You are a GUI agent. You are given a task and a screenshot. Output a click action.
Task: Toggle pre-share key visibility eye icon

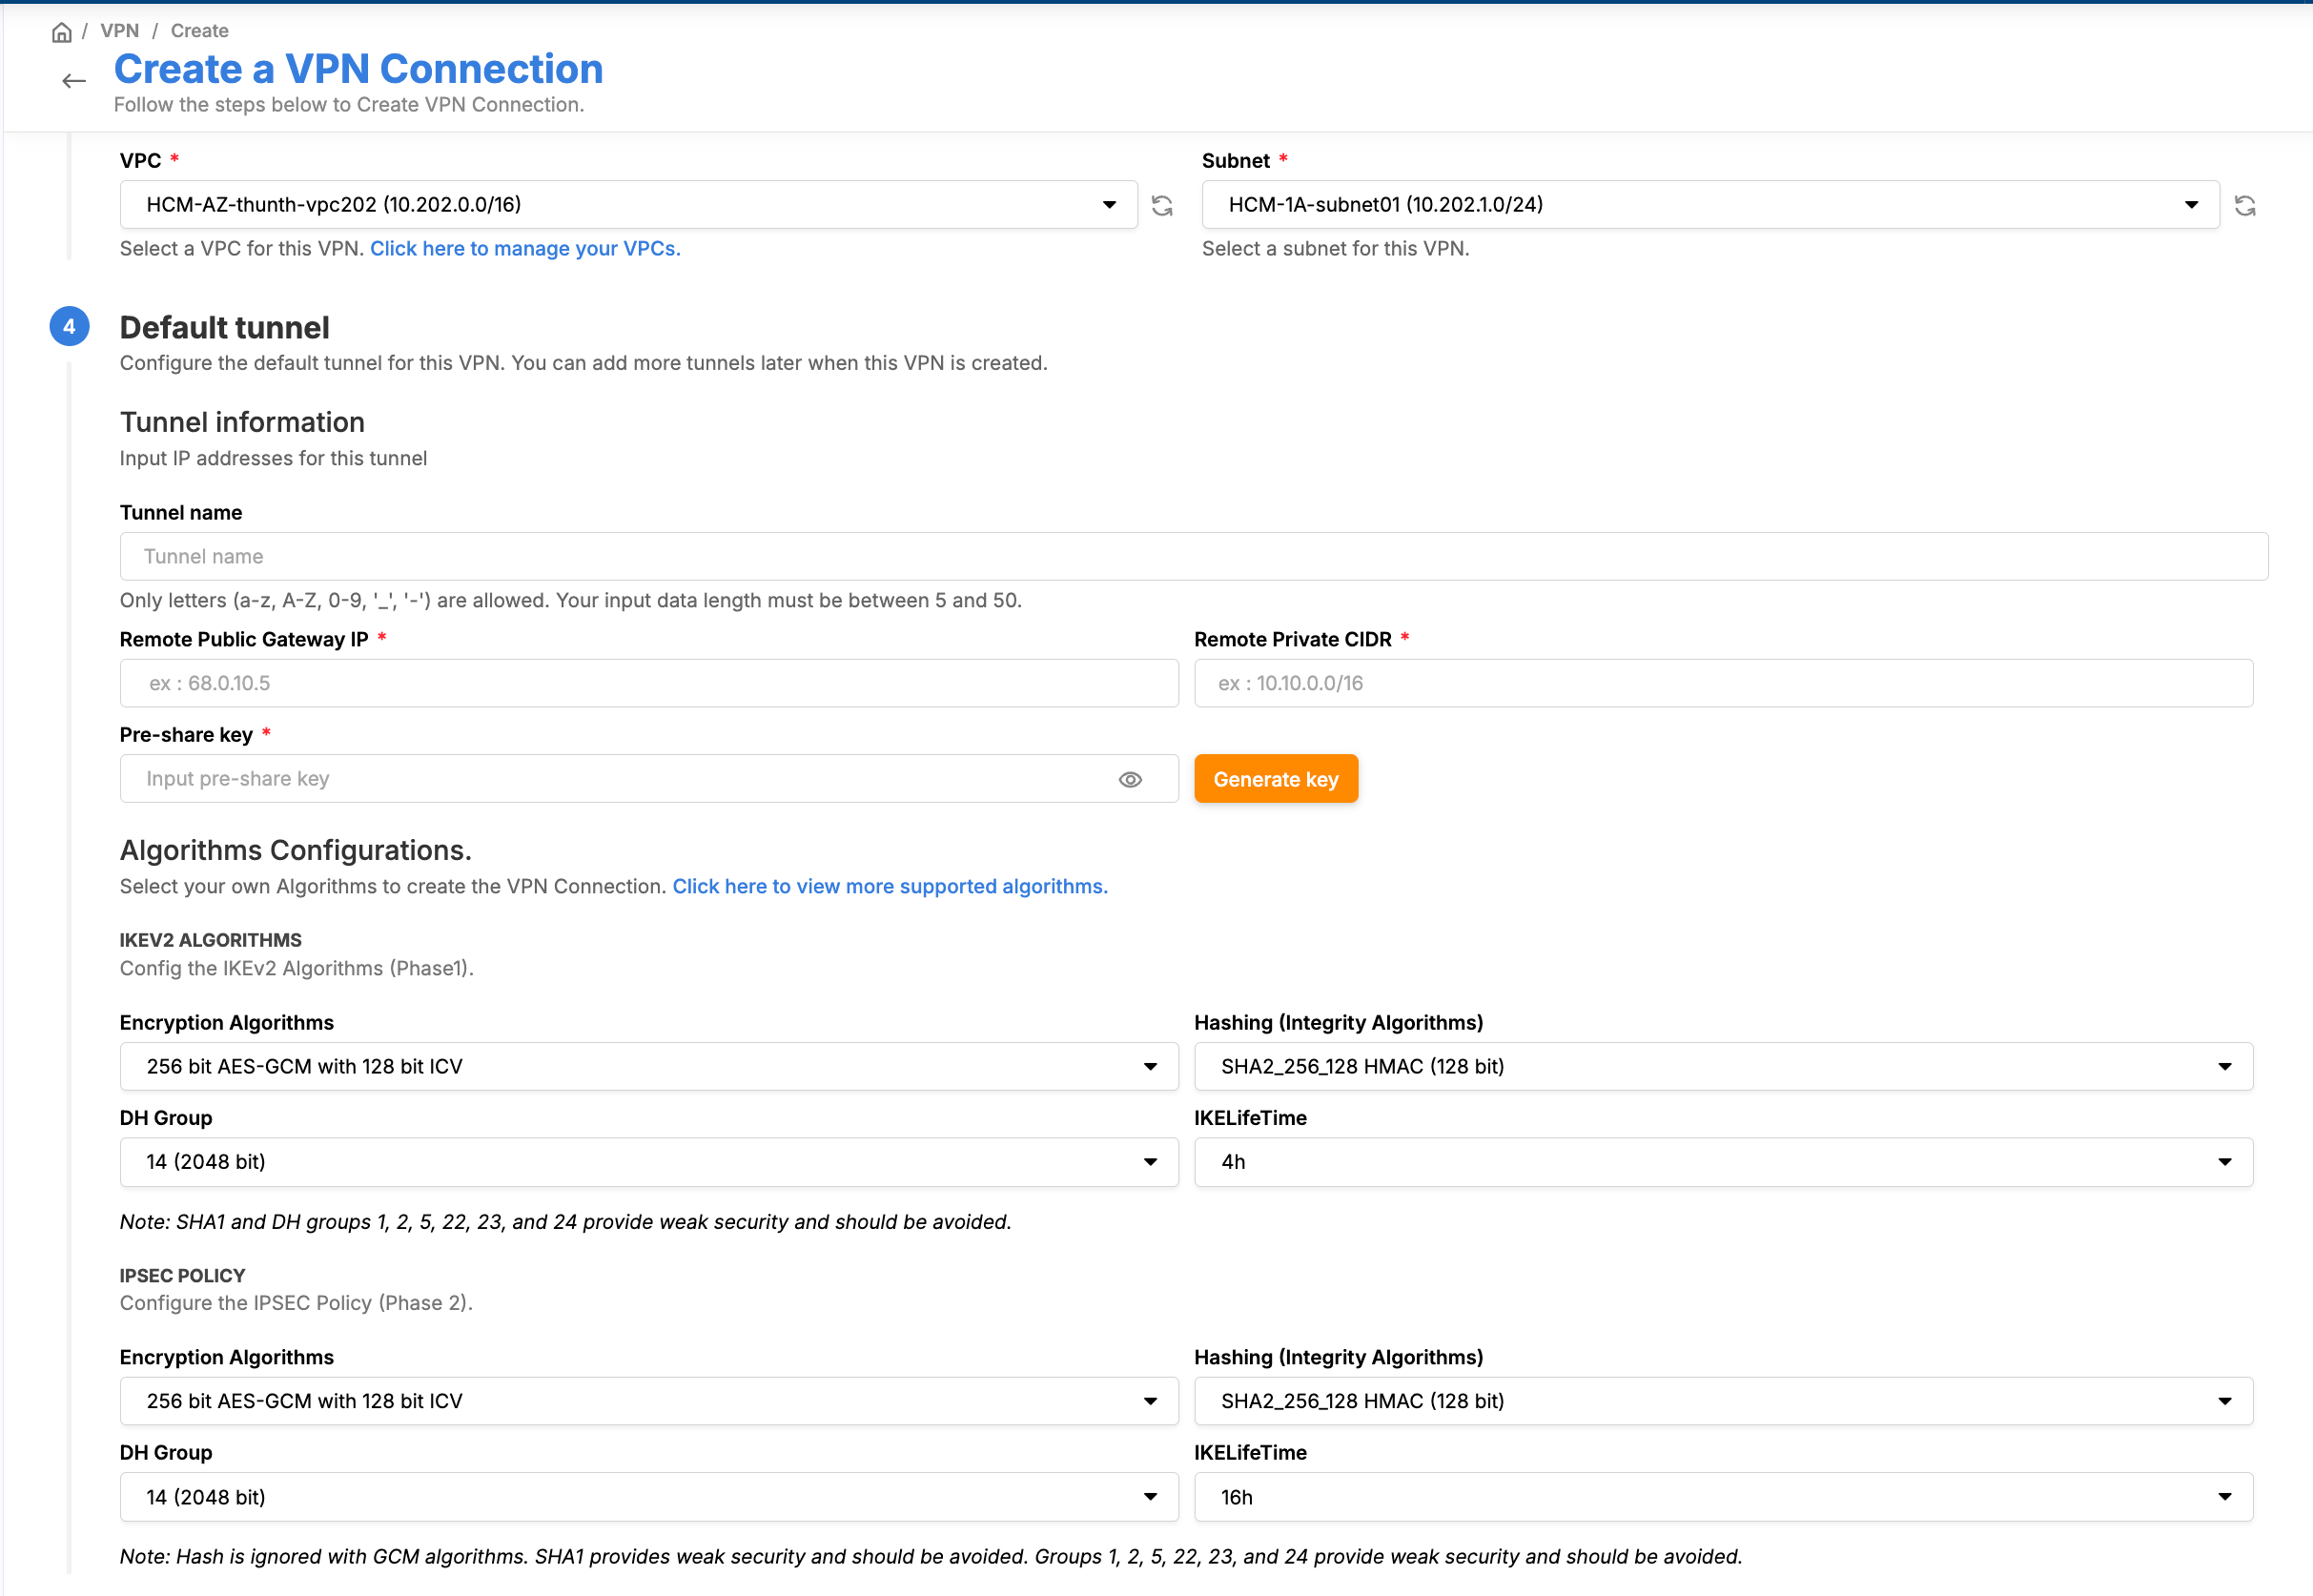[1130, 780]
